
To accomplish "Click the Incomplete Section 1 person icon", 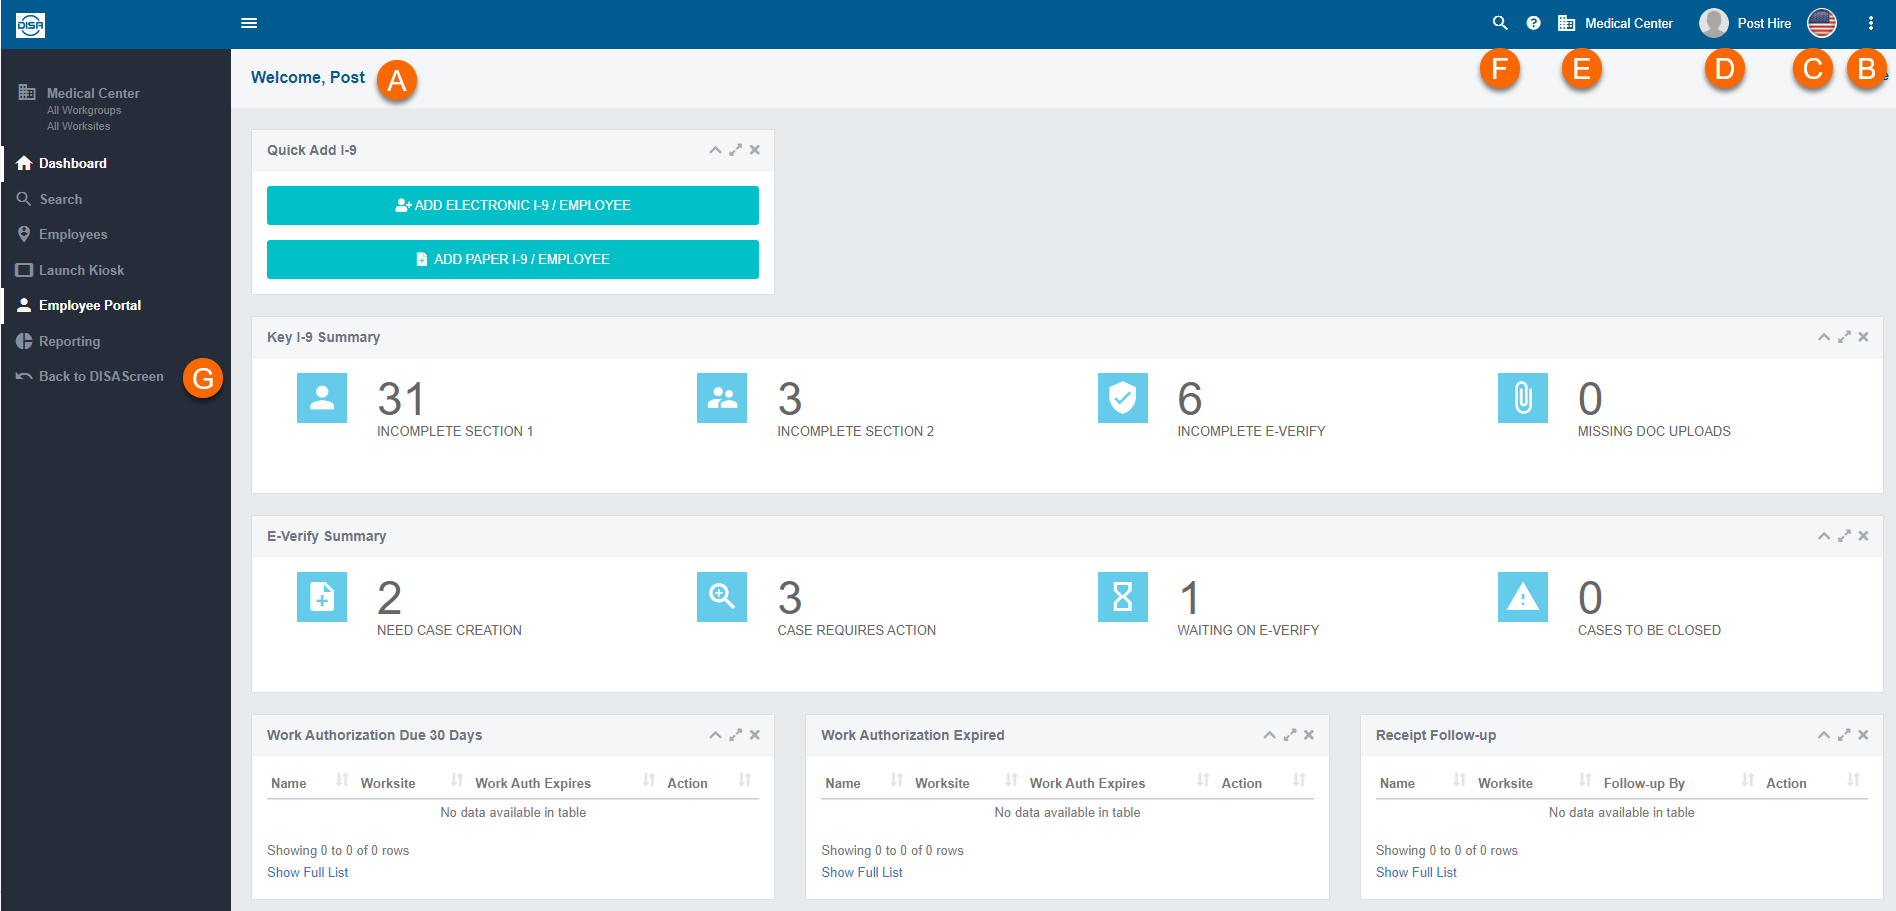I will point(322,398).
